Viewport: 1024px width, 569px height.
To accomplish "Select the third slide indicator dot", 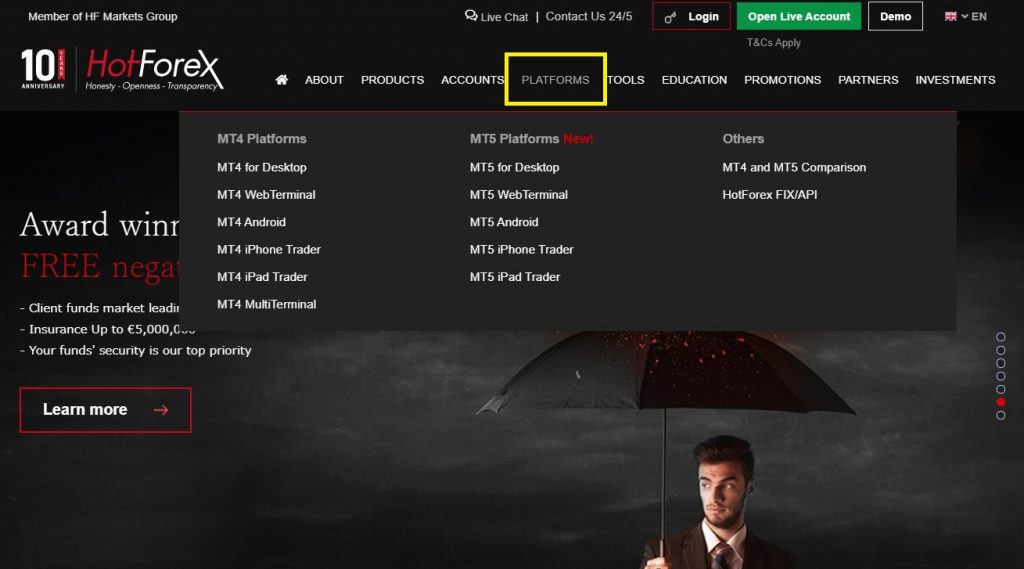I will pyautogui.click(x=1000, y=363).
